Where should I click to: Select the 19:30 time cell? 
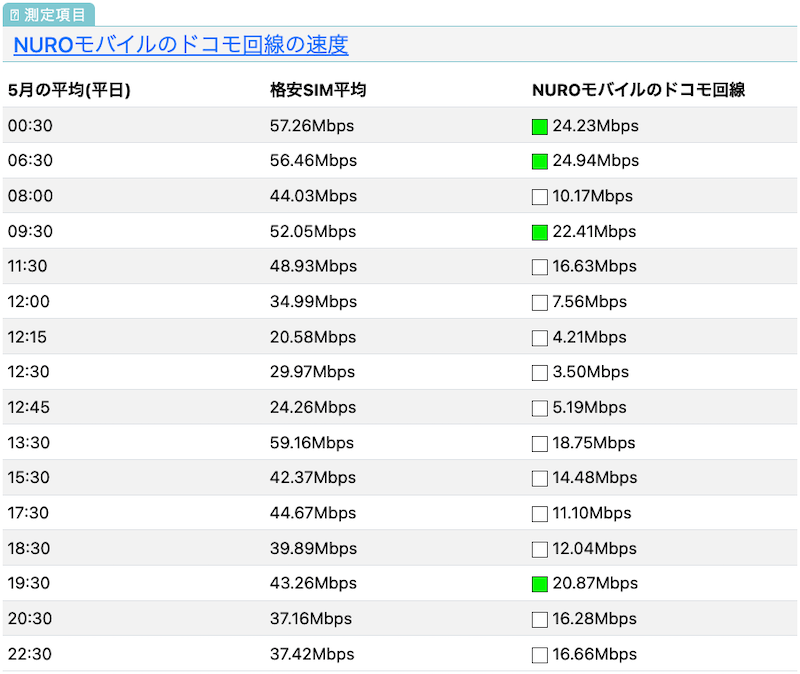click(x=29, y=583)
